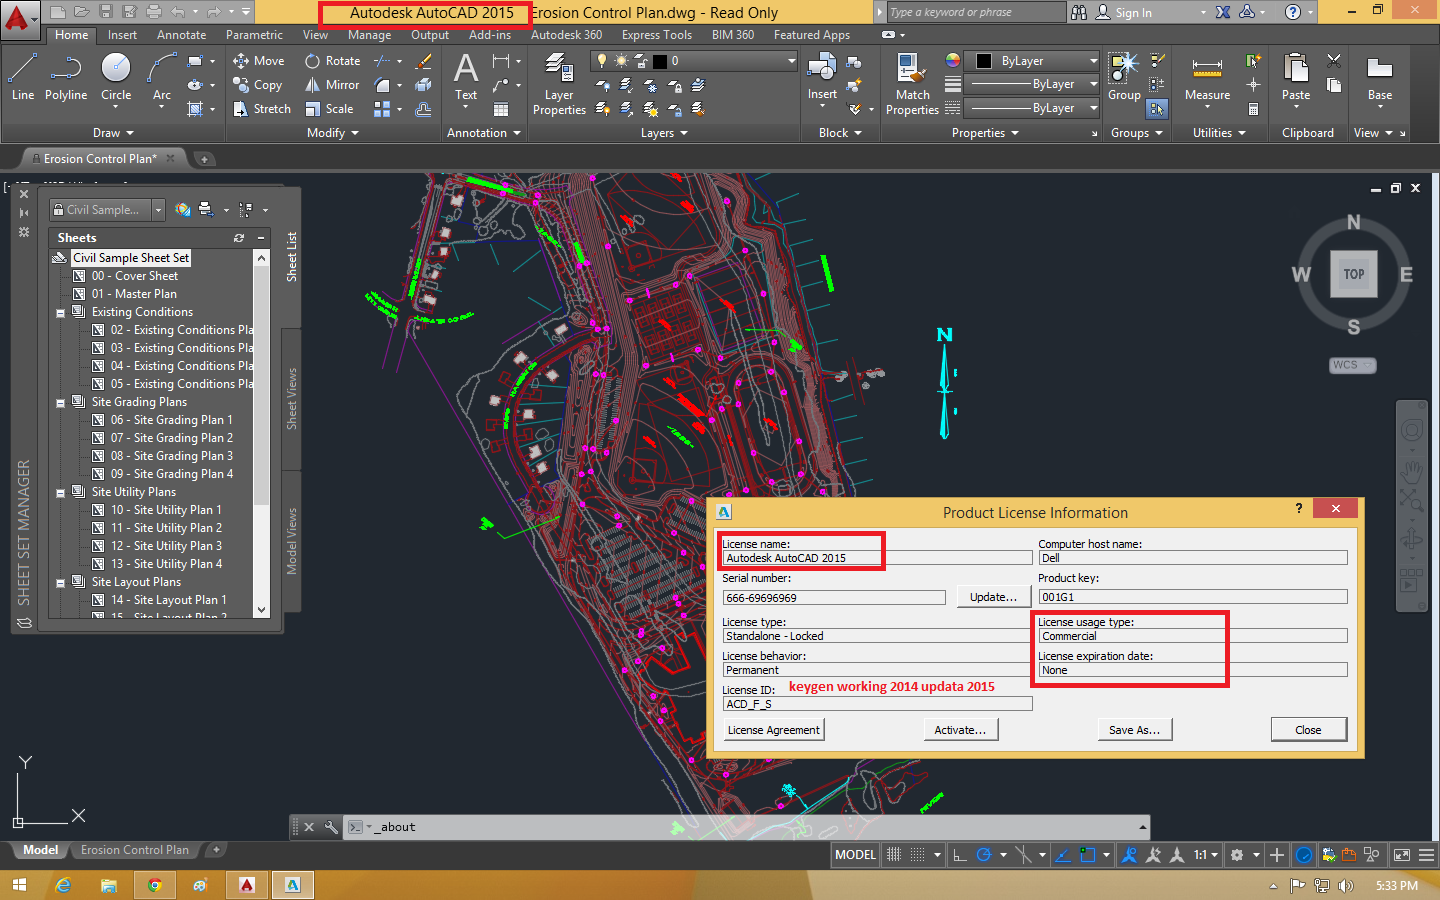Toggle annotation visibility in status bar
1440x900 pixels.
coord(1129,855)
